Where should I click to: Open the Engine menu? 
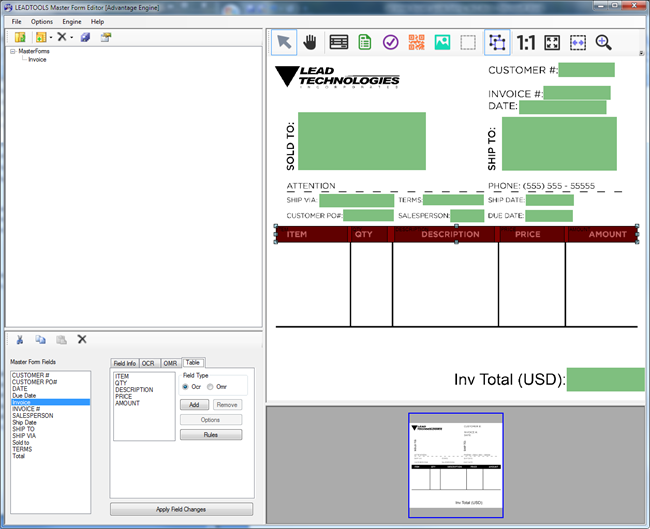[72, 21]
